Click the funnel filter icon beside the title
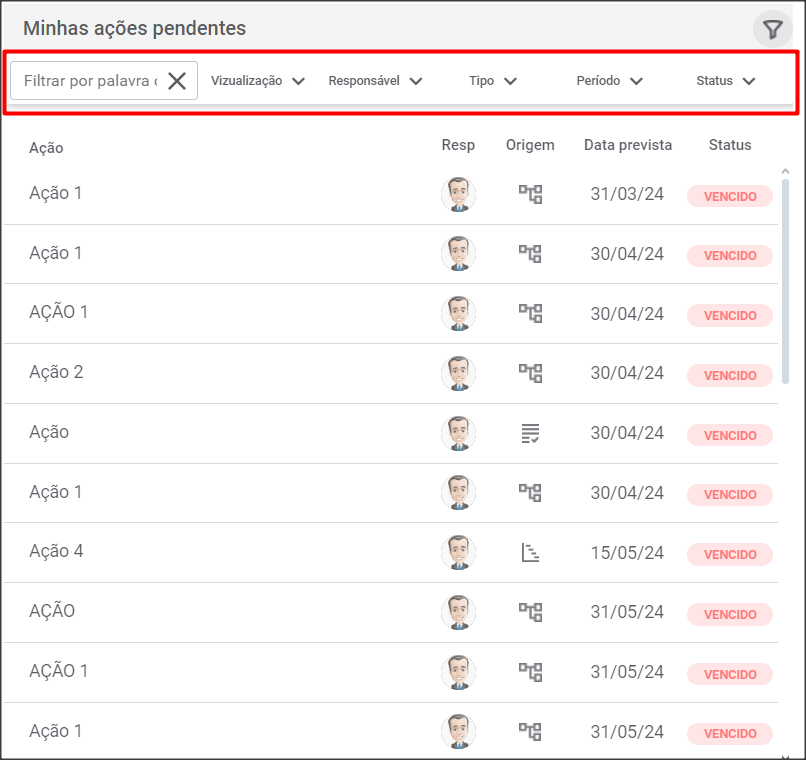806x760 pixels. 772,30
